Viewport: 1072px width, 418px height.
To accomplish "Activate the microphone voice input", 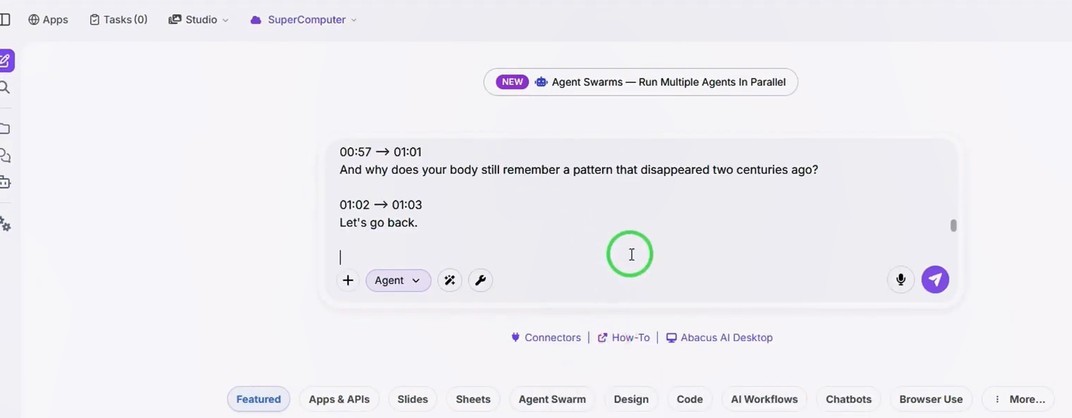I will click(900, 280).
